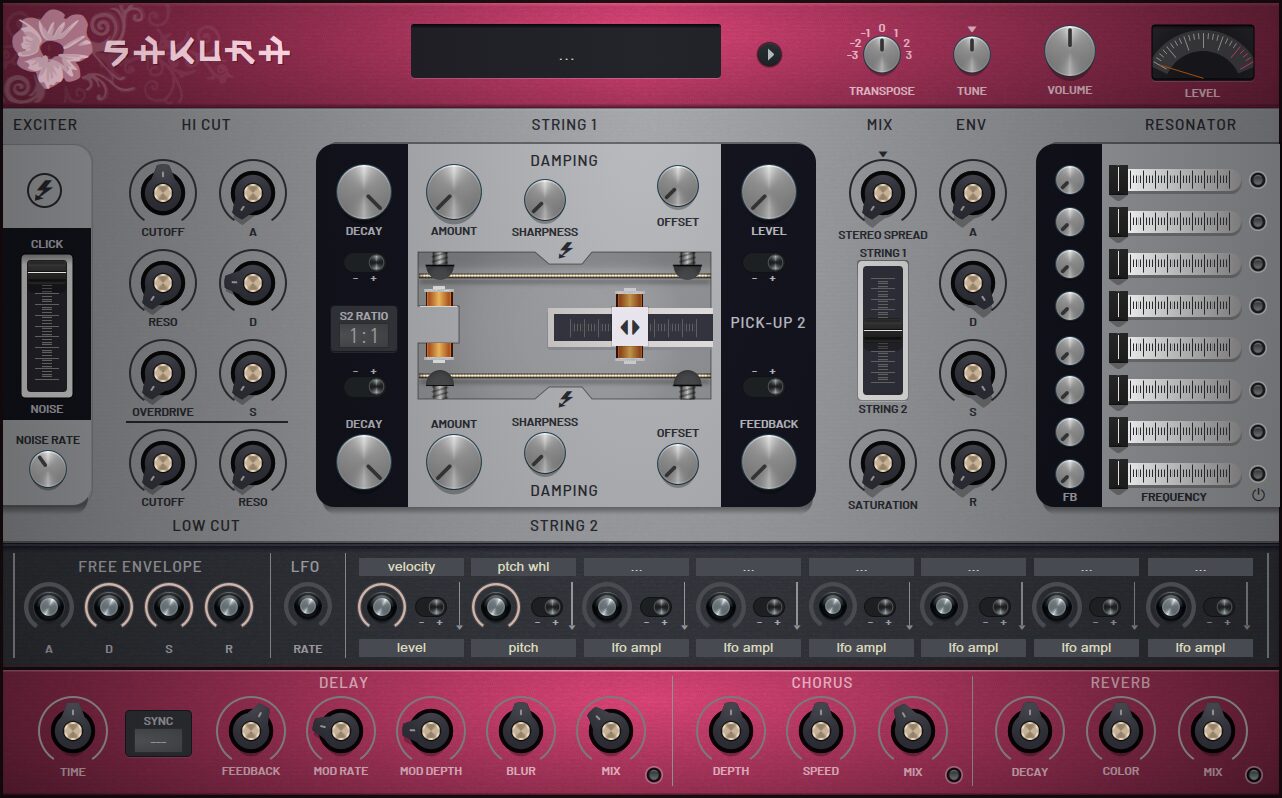Viewport: 1282px width, 798px height.
Task: Toggle the Delay enable LED
Action: 654,774
